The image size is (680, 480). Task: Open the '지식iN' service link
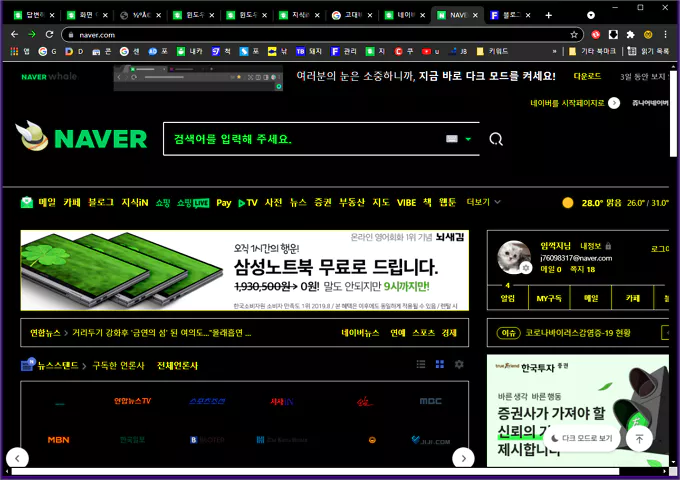(x=134, y=202)
